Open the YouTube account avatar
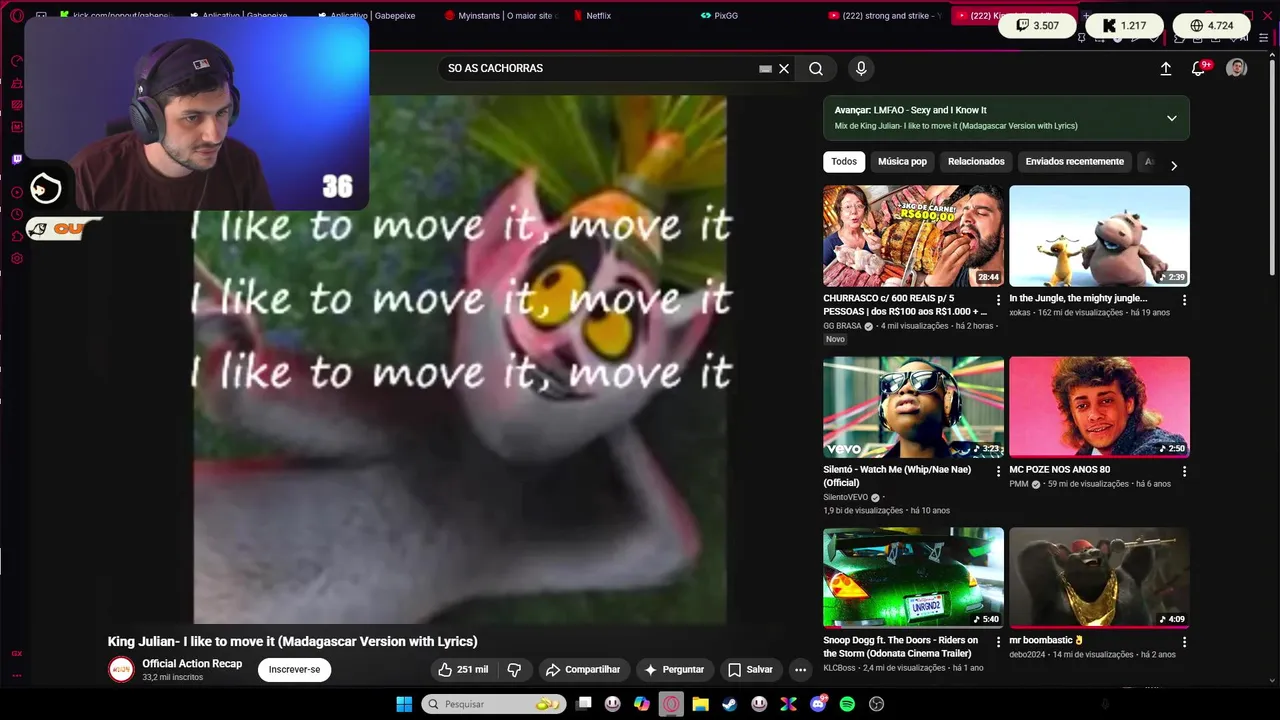Screen dimensions: 1280x720 [x=1237, y=68]
